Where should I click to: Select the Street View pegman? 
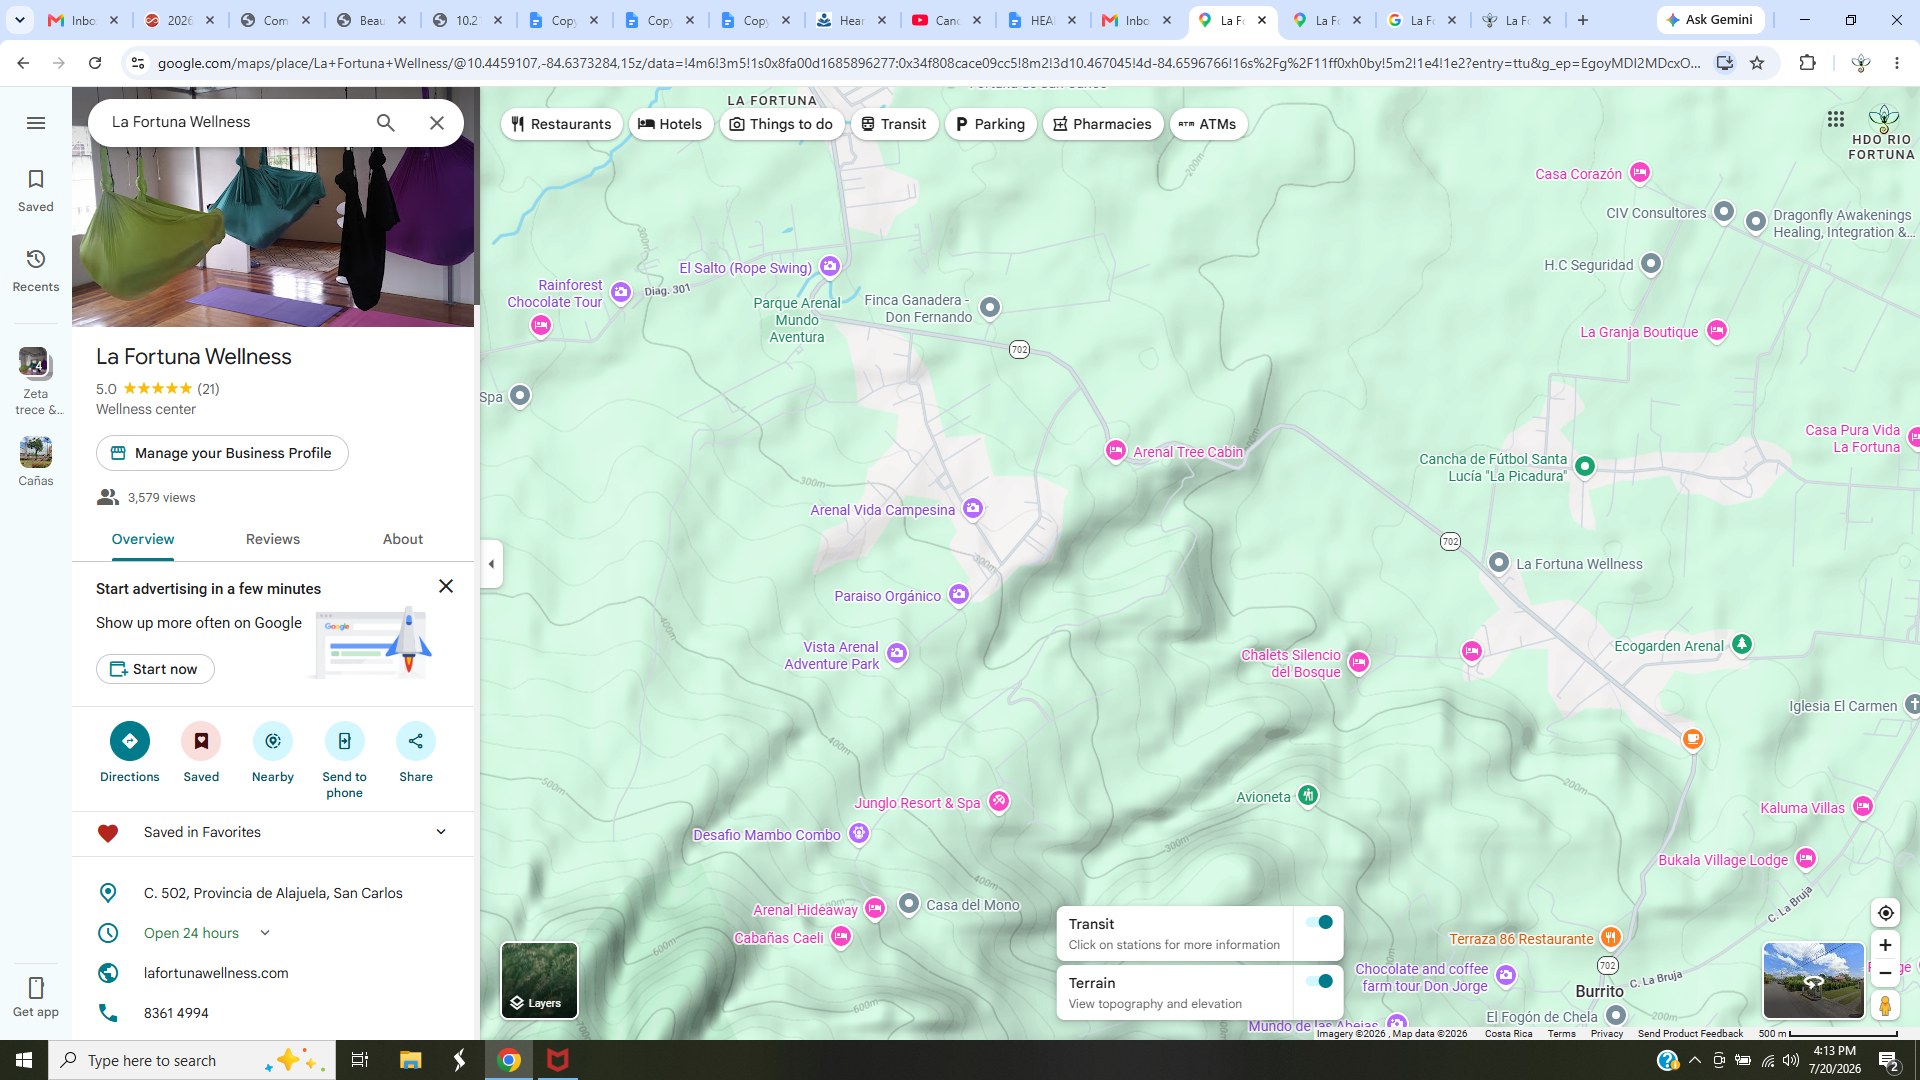[1885, 1005]
